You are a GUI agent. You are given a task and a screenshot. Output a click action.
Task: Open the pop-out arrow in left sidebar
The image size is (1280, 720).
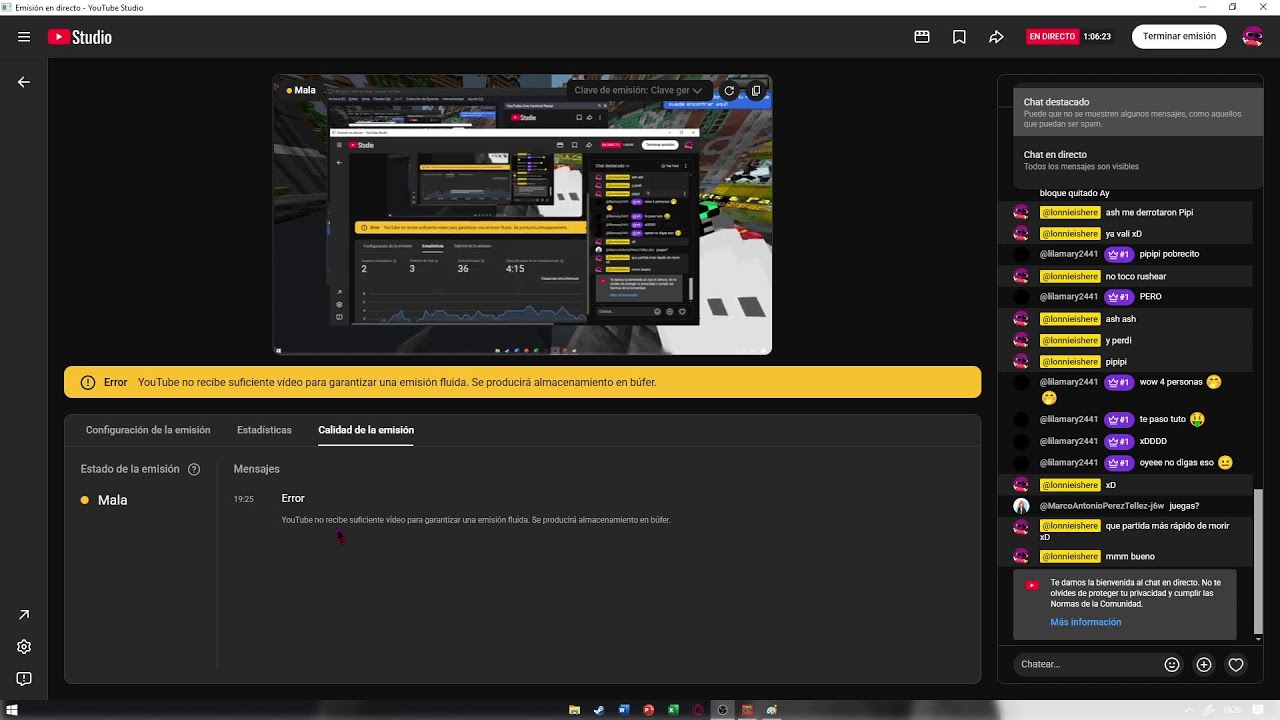pyautogui.click(x=24, y=615)
